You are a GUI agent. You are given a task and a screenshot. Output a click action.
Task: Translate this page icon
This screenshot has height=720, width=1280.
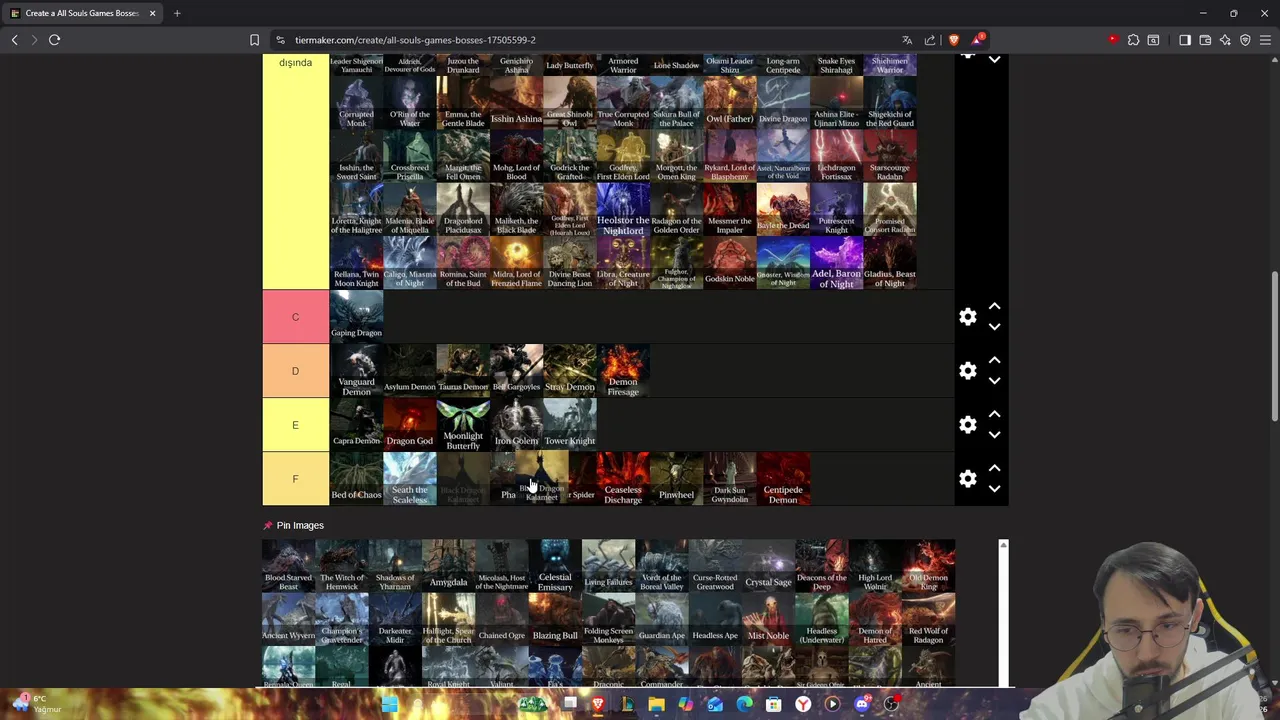coord(907,40)
